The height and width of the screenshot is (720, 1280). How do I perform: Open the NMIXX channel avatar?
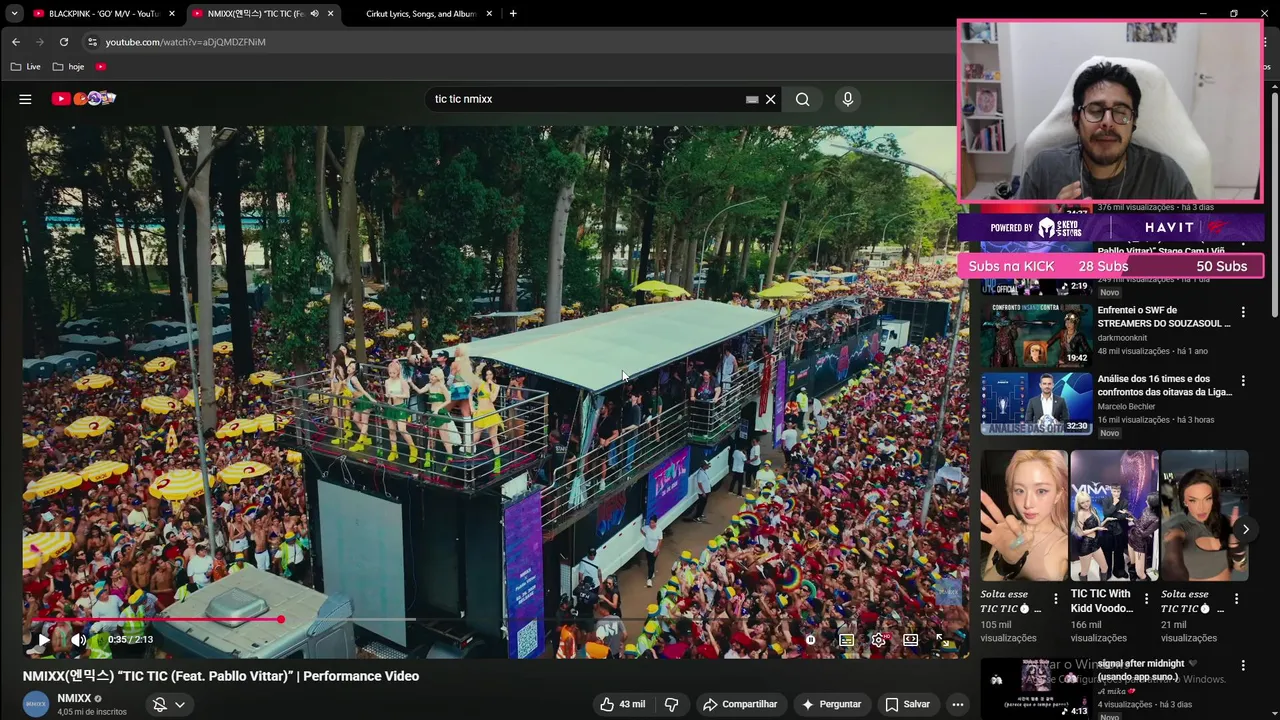[36, 704]
